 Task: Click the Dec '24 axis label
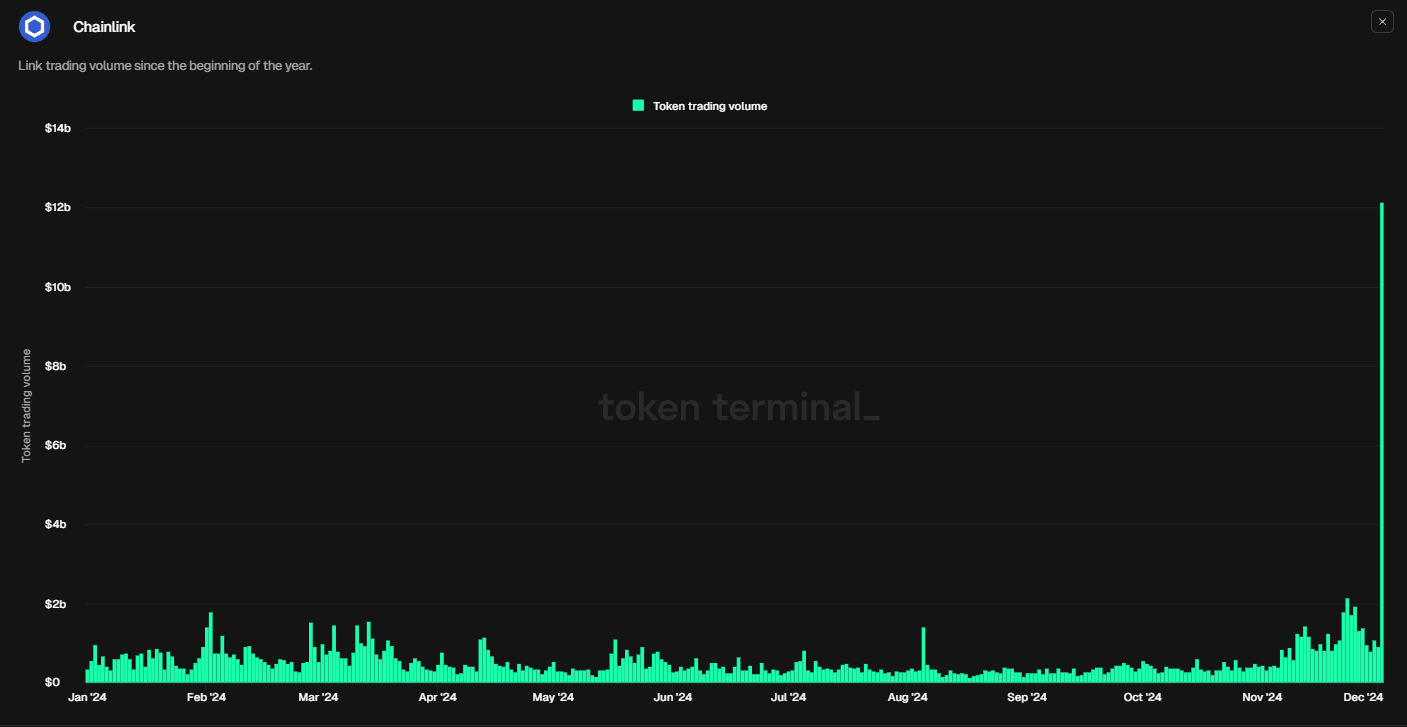click(1362, 697)
